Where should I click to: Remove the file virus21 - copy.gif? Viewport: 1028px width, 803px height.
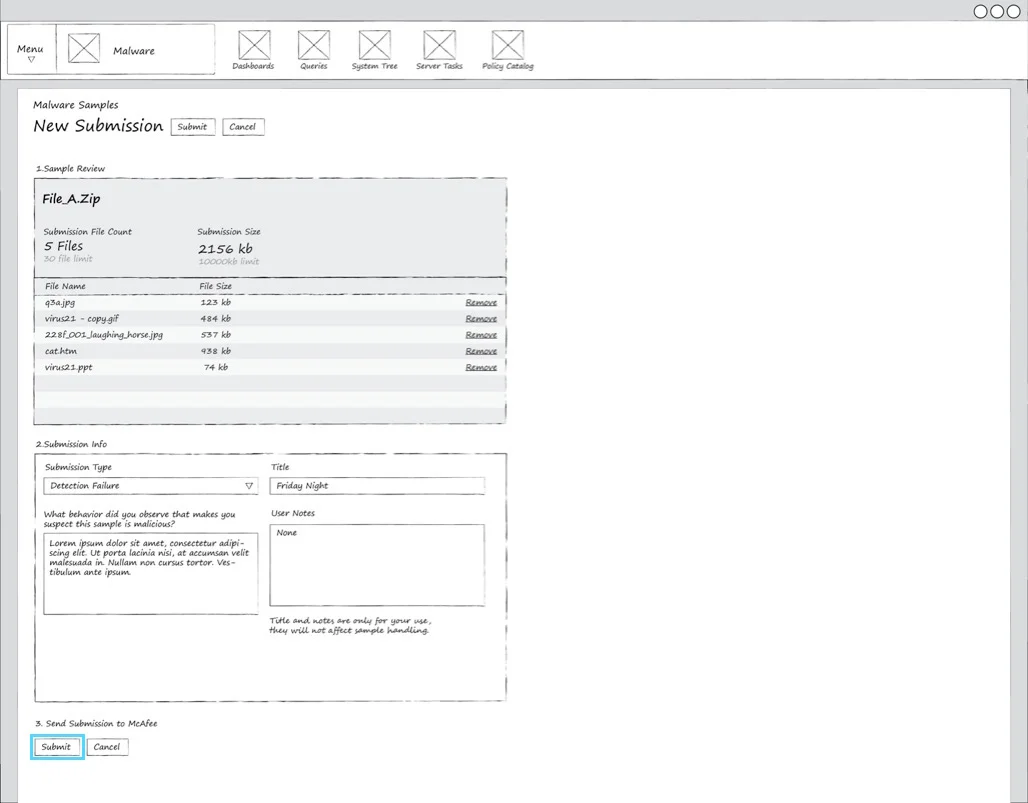(481, 319)
